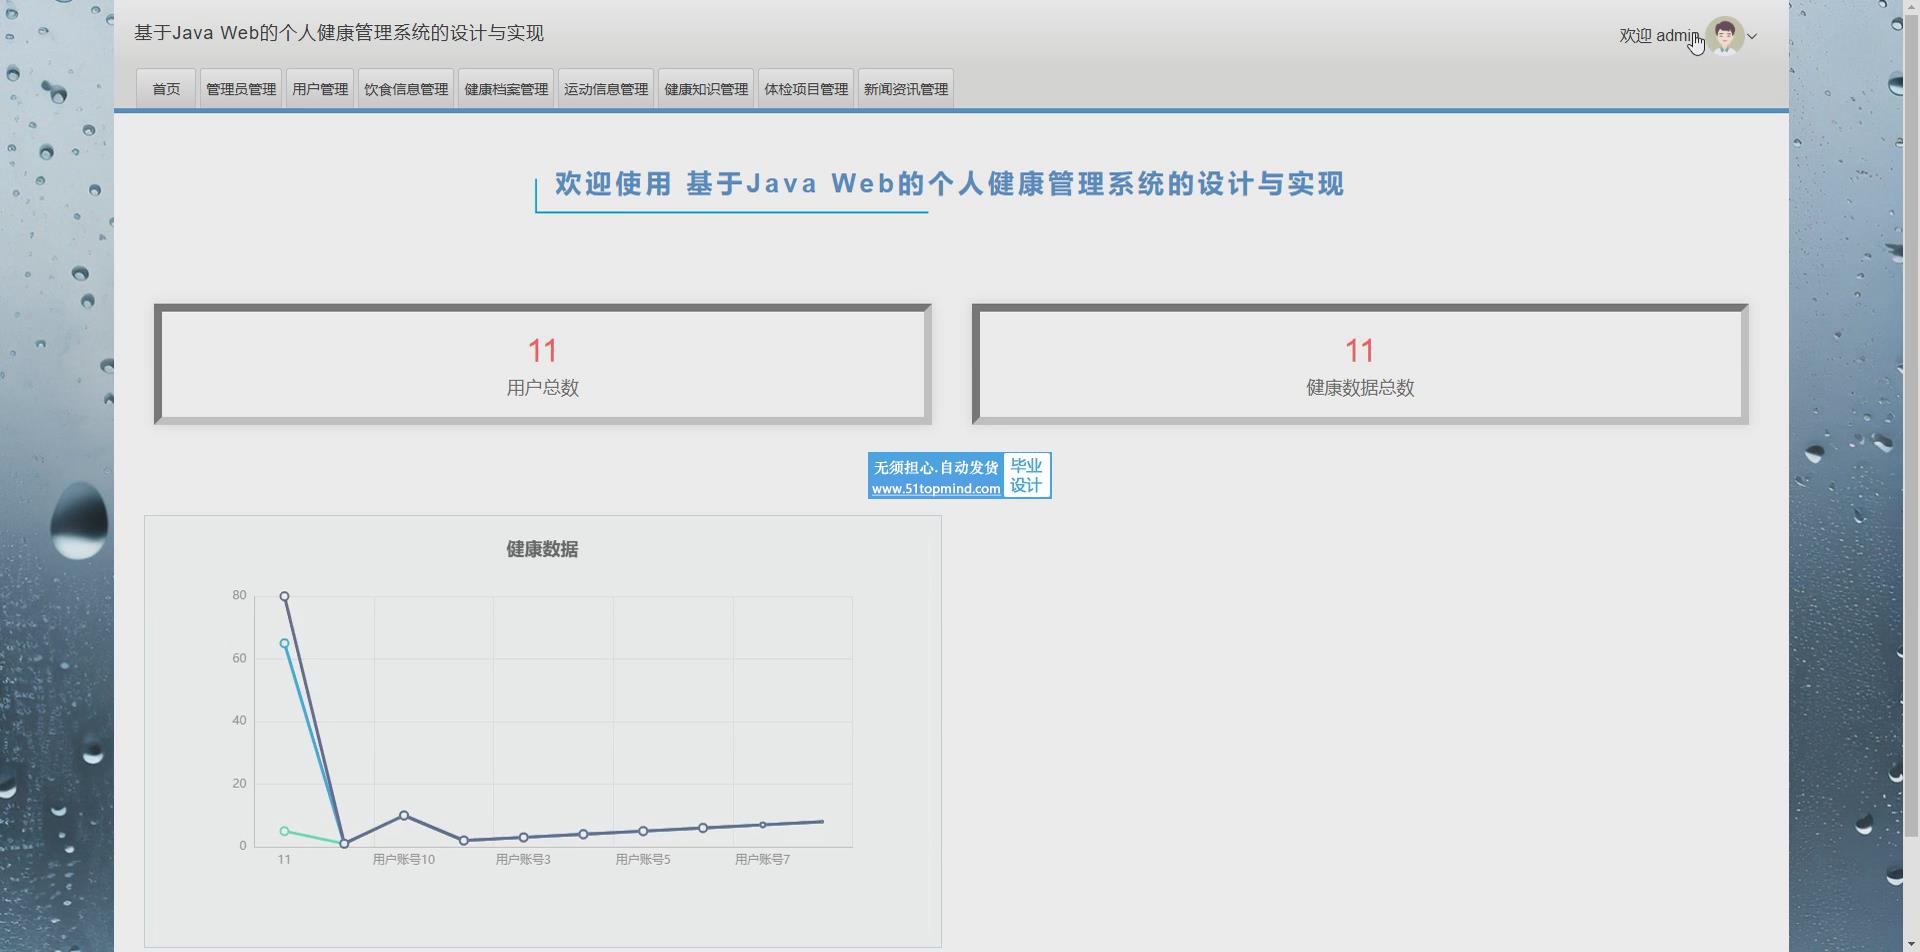Click the scrollbar down arrow at the bottom
Image resolution: width=1920 pixels, height=952 pixels.
tap(1910, 943)
